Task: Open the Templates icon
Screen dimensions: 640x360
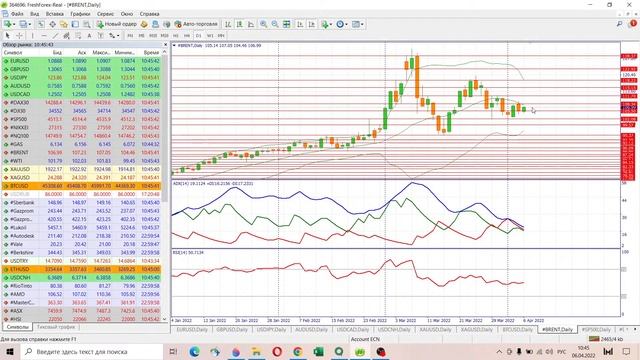Action: point(356,24)
